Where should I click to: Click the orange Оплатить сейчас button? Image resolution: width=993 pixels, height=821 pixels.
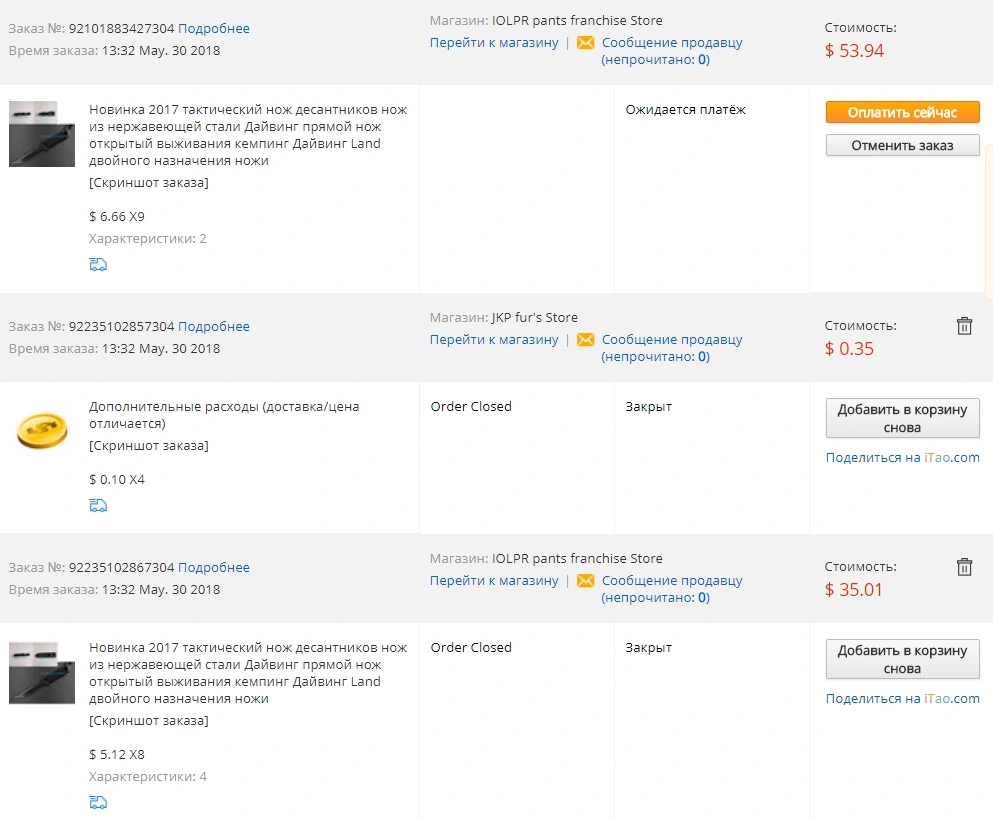tap(902, 112)
